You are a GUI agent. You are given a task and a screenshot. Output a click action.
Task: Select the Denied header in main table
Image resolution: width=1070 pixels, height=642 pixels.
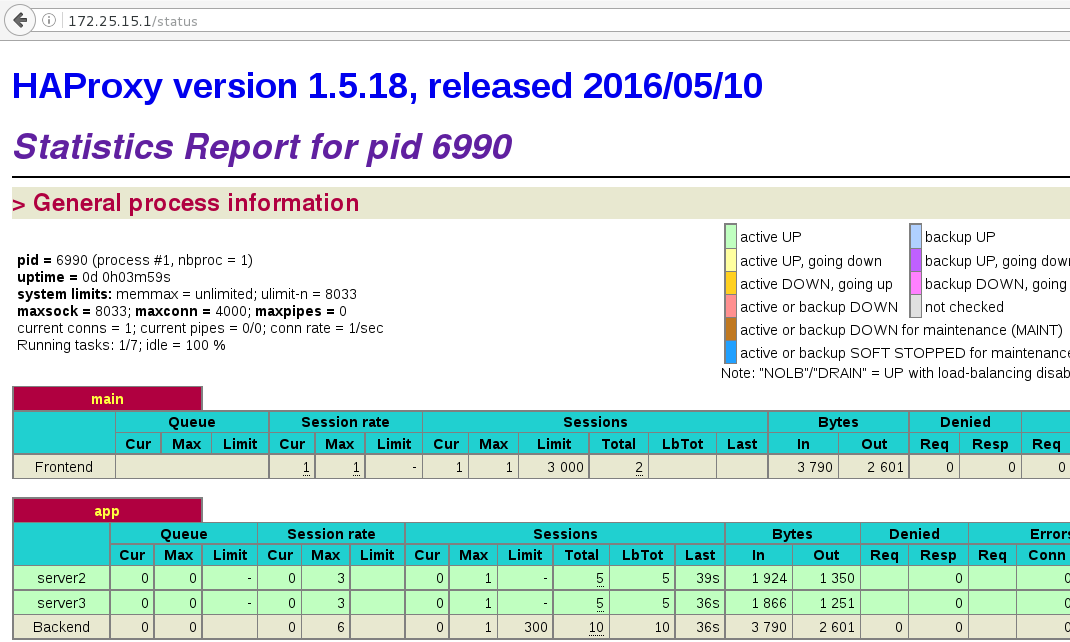tap(965, 422)
